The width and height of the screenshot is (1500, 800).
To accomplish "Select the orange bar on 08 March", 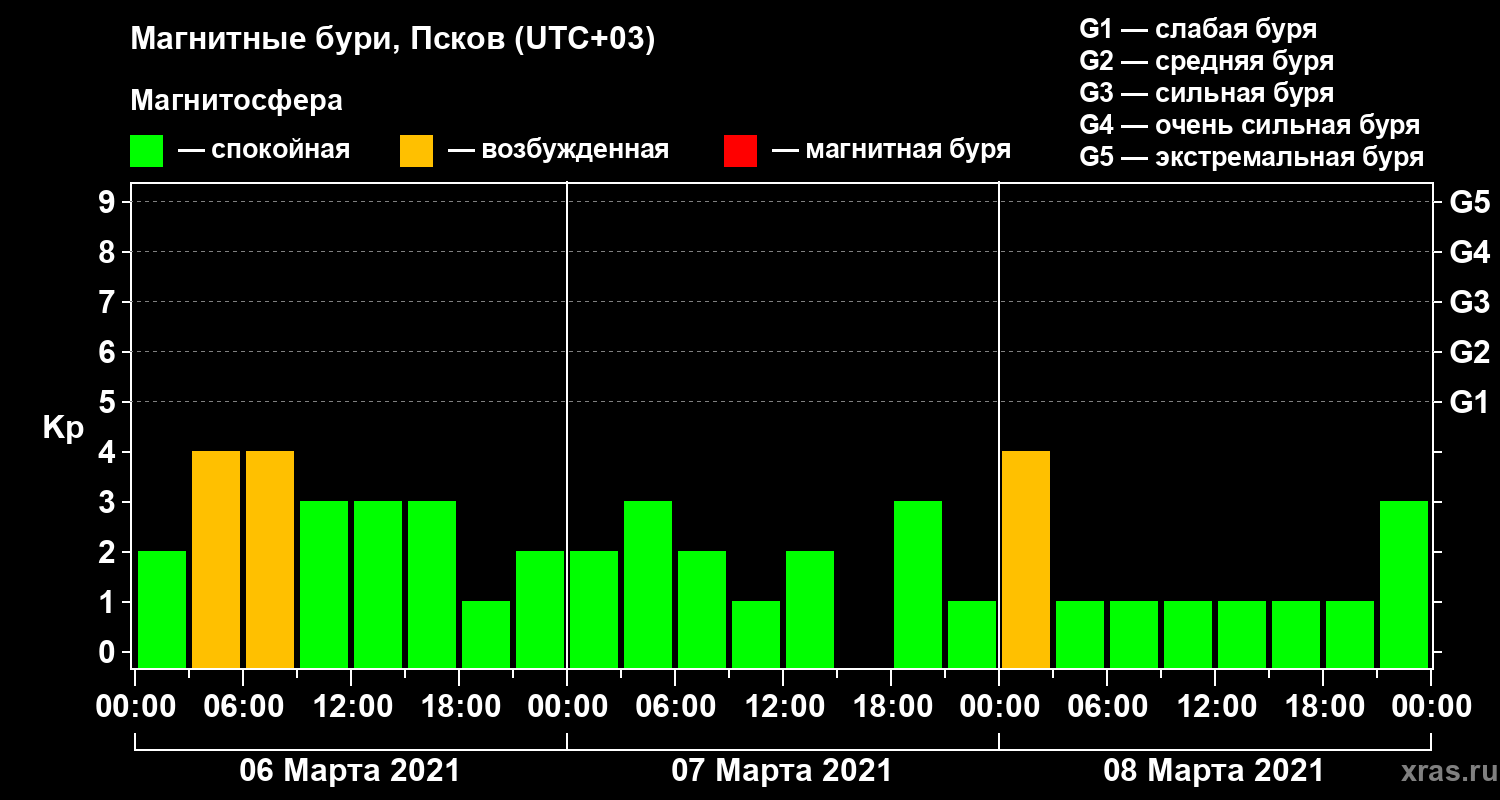I will tap(1026, 559).
